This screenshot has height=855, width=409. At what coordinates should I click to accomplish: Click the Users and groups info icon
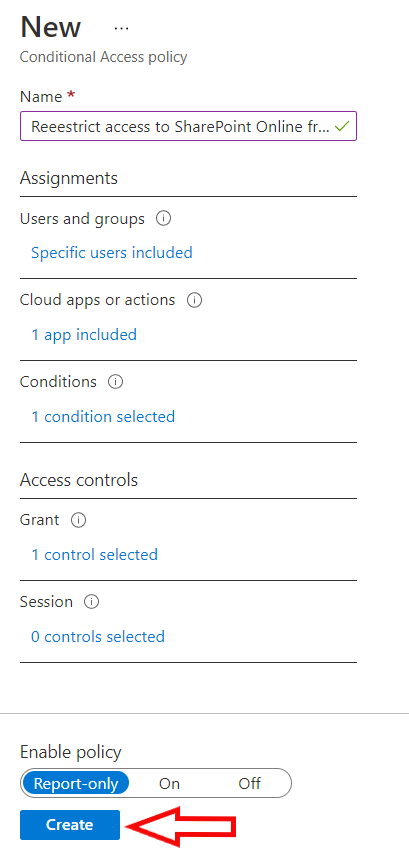[163, 219]
